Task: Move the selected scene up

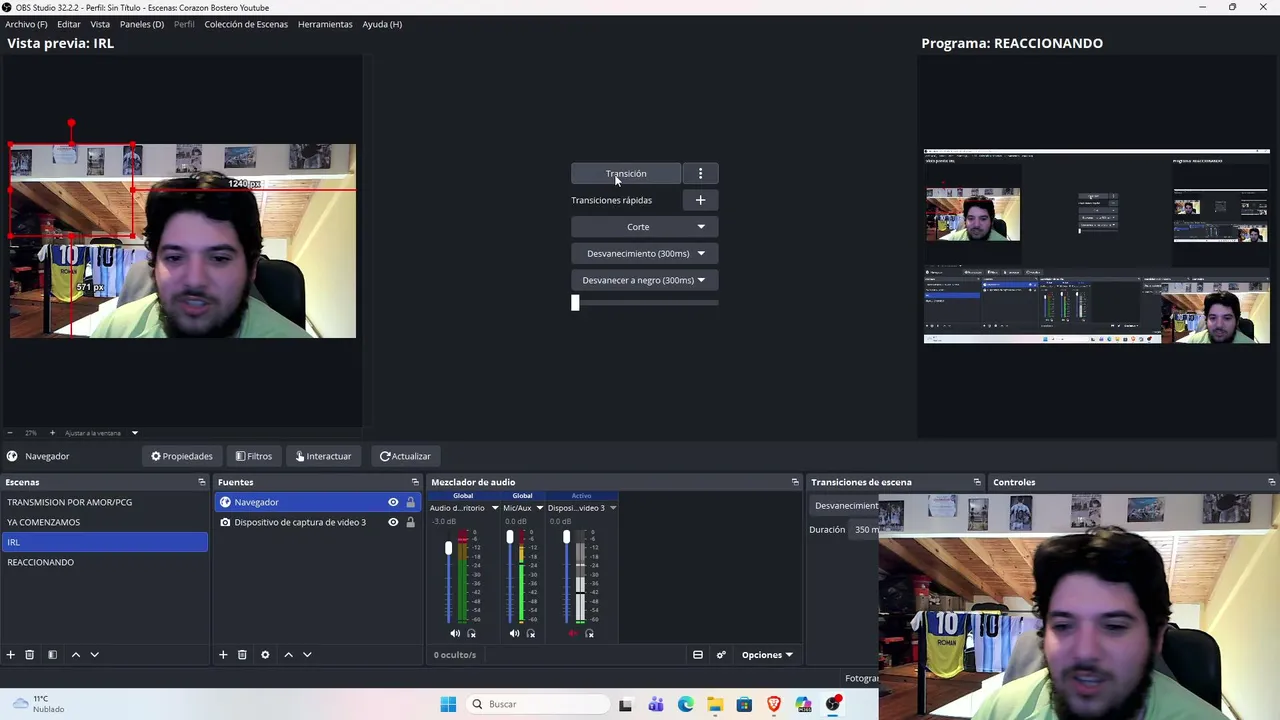Action: click(75, 655)
